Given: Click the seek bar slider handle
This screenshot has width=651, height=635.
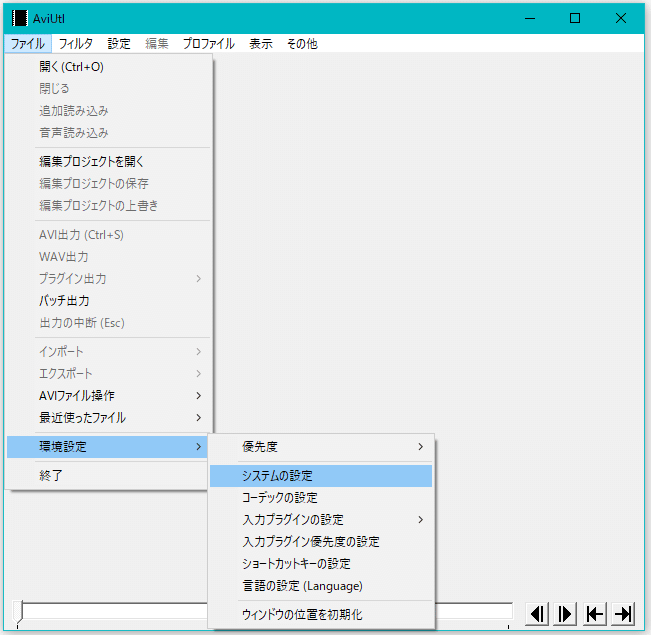Looking at the screenshot, I should 17,611.
